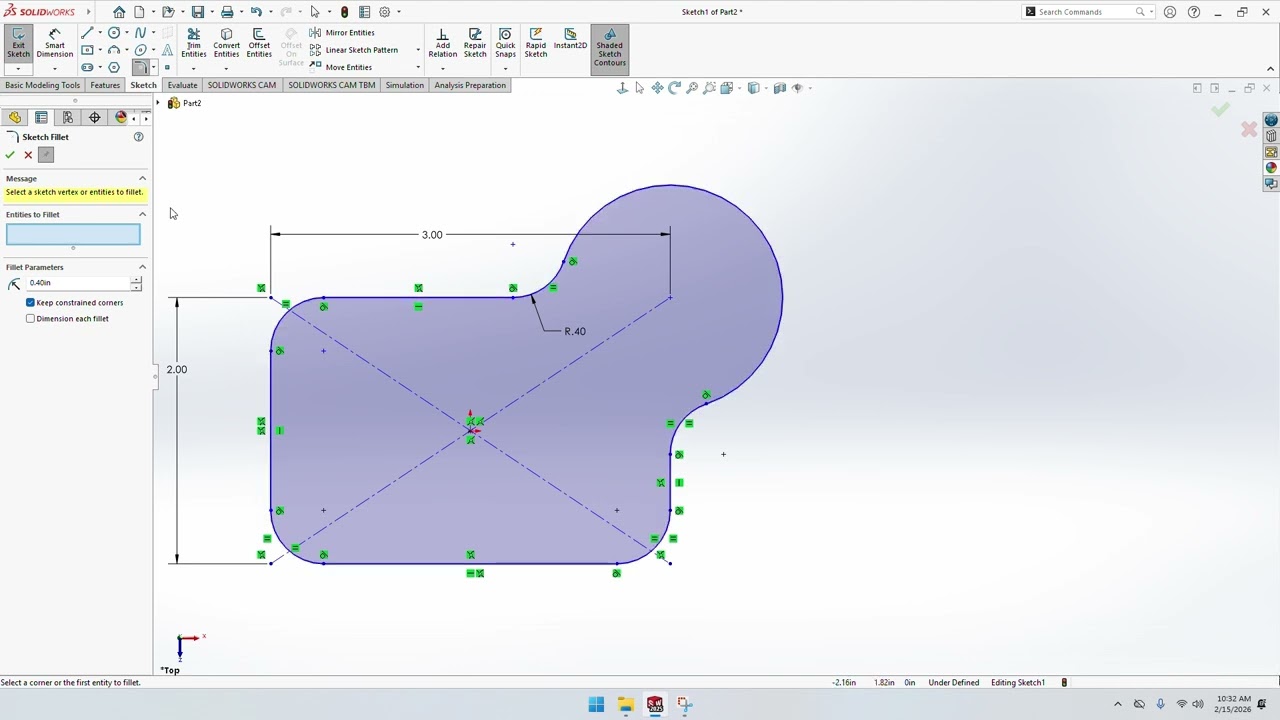Open the Add Relation tool
Screen dimensions: 1280x720
click(x=442, y=43)
